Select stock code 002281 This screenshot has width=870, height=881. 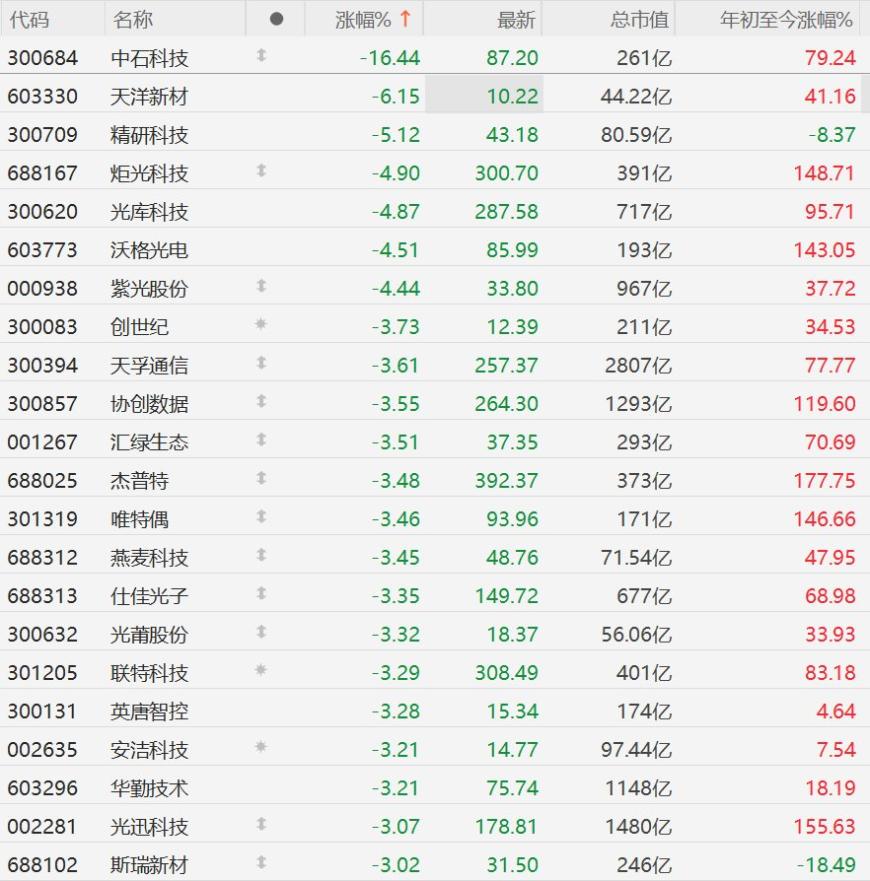(43, 826)
